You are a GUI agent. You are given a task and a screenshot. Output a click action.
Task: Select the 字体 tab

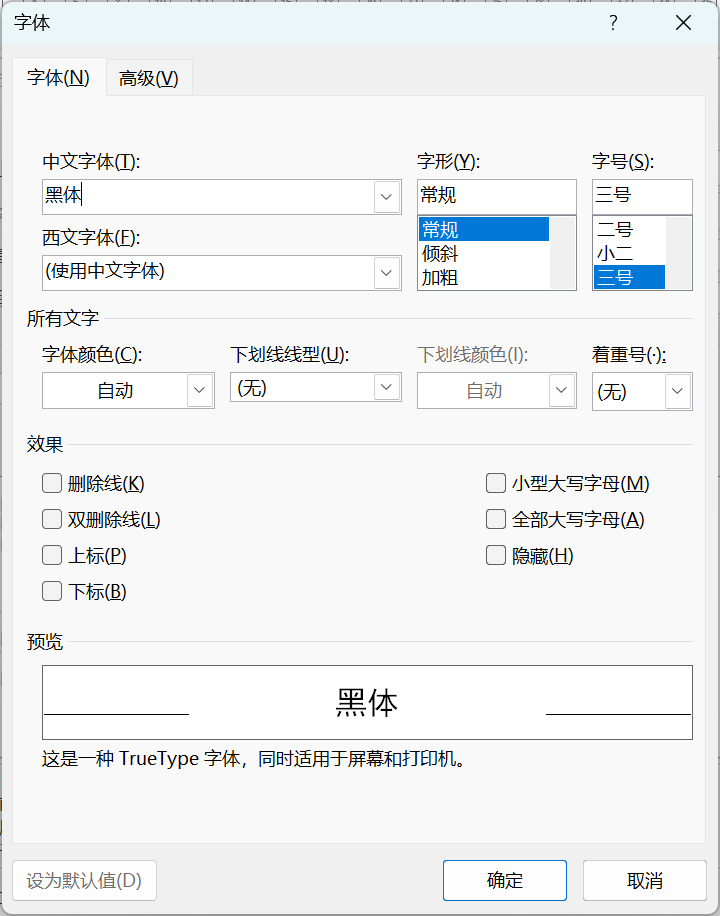point(58,77)
